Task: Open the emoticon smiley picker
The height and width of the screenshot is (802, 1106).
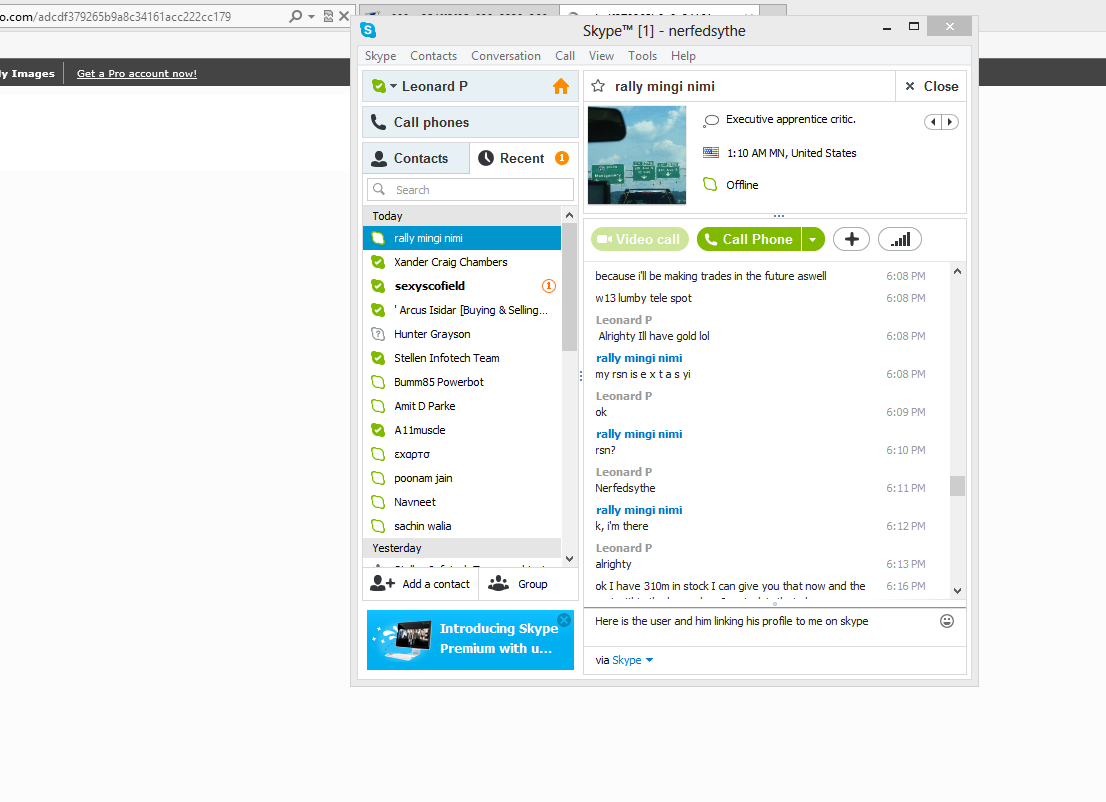Action: pyautogui.click(x=947, y=621)
